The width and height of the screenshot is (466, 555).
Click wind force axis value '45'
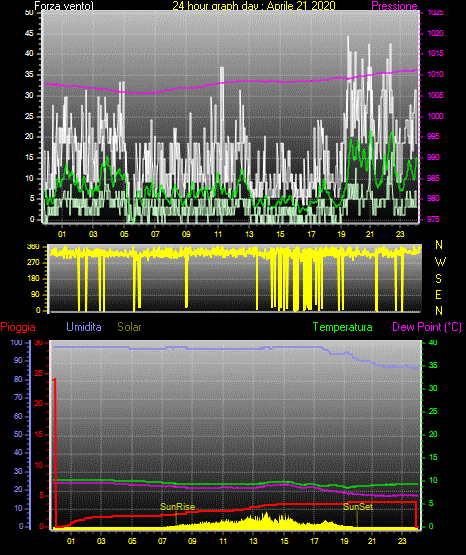point(29,33)
